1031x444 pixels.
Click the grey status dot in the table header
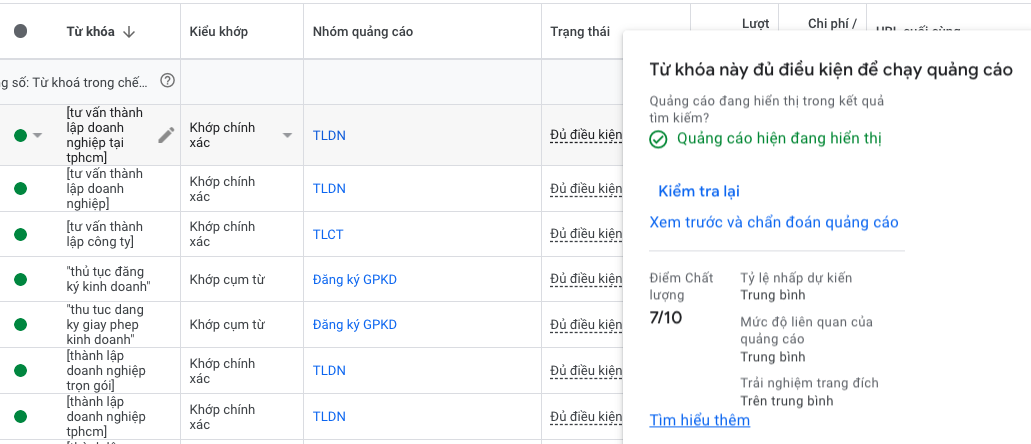click(x=20, y=32)
